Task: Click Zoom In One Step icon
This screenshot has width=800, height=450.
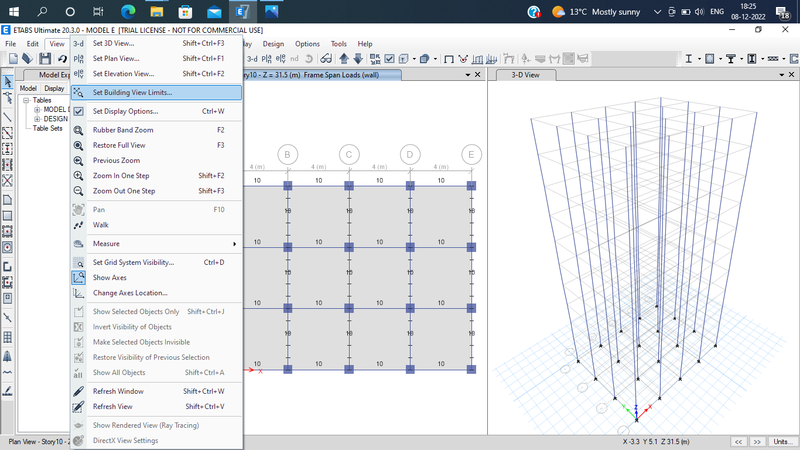Action: [78, 176]
